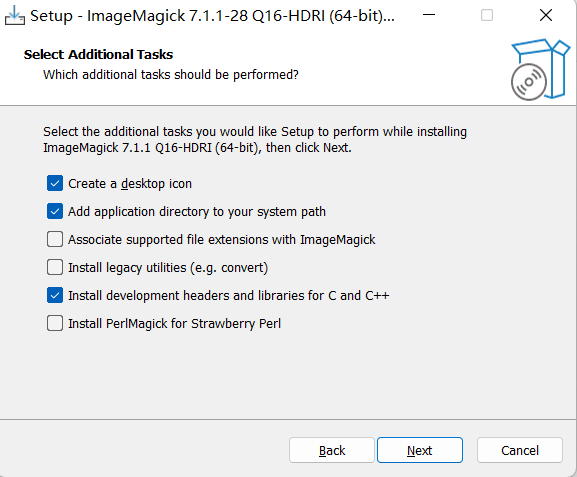
Task: Click the Strawberry Perl option label
Action: pyautogui.click(x=174, y=324)
